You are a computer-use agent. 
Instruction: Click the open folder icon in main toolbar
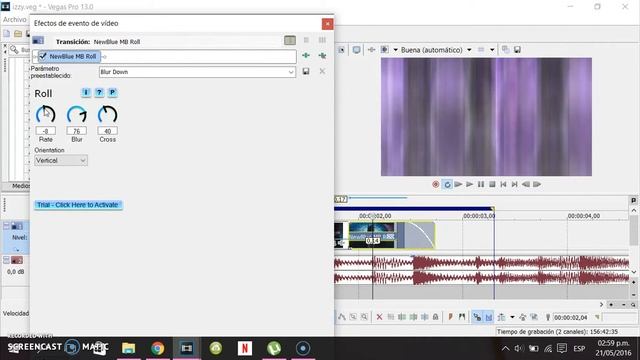click(x=18, y=34)
